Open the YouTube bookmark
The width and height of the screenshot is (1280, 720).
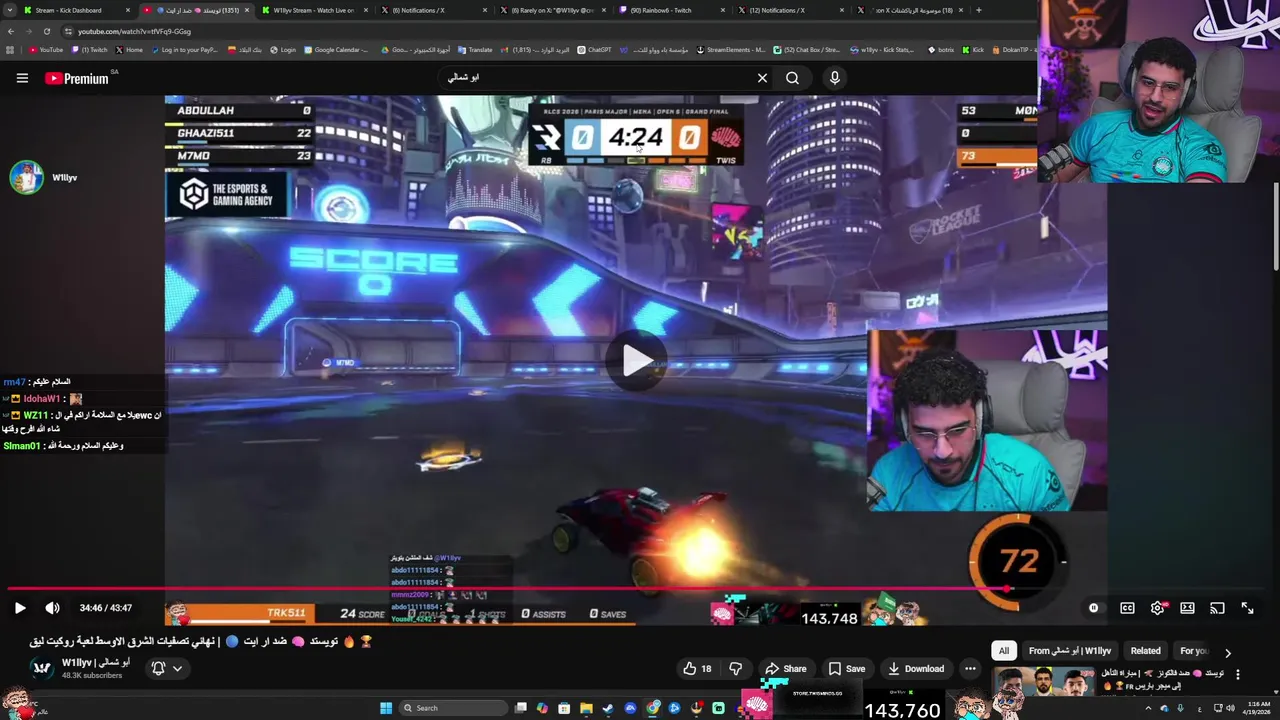click(x=46, y=49)
